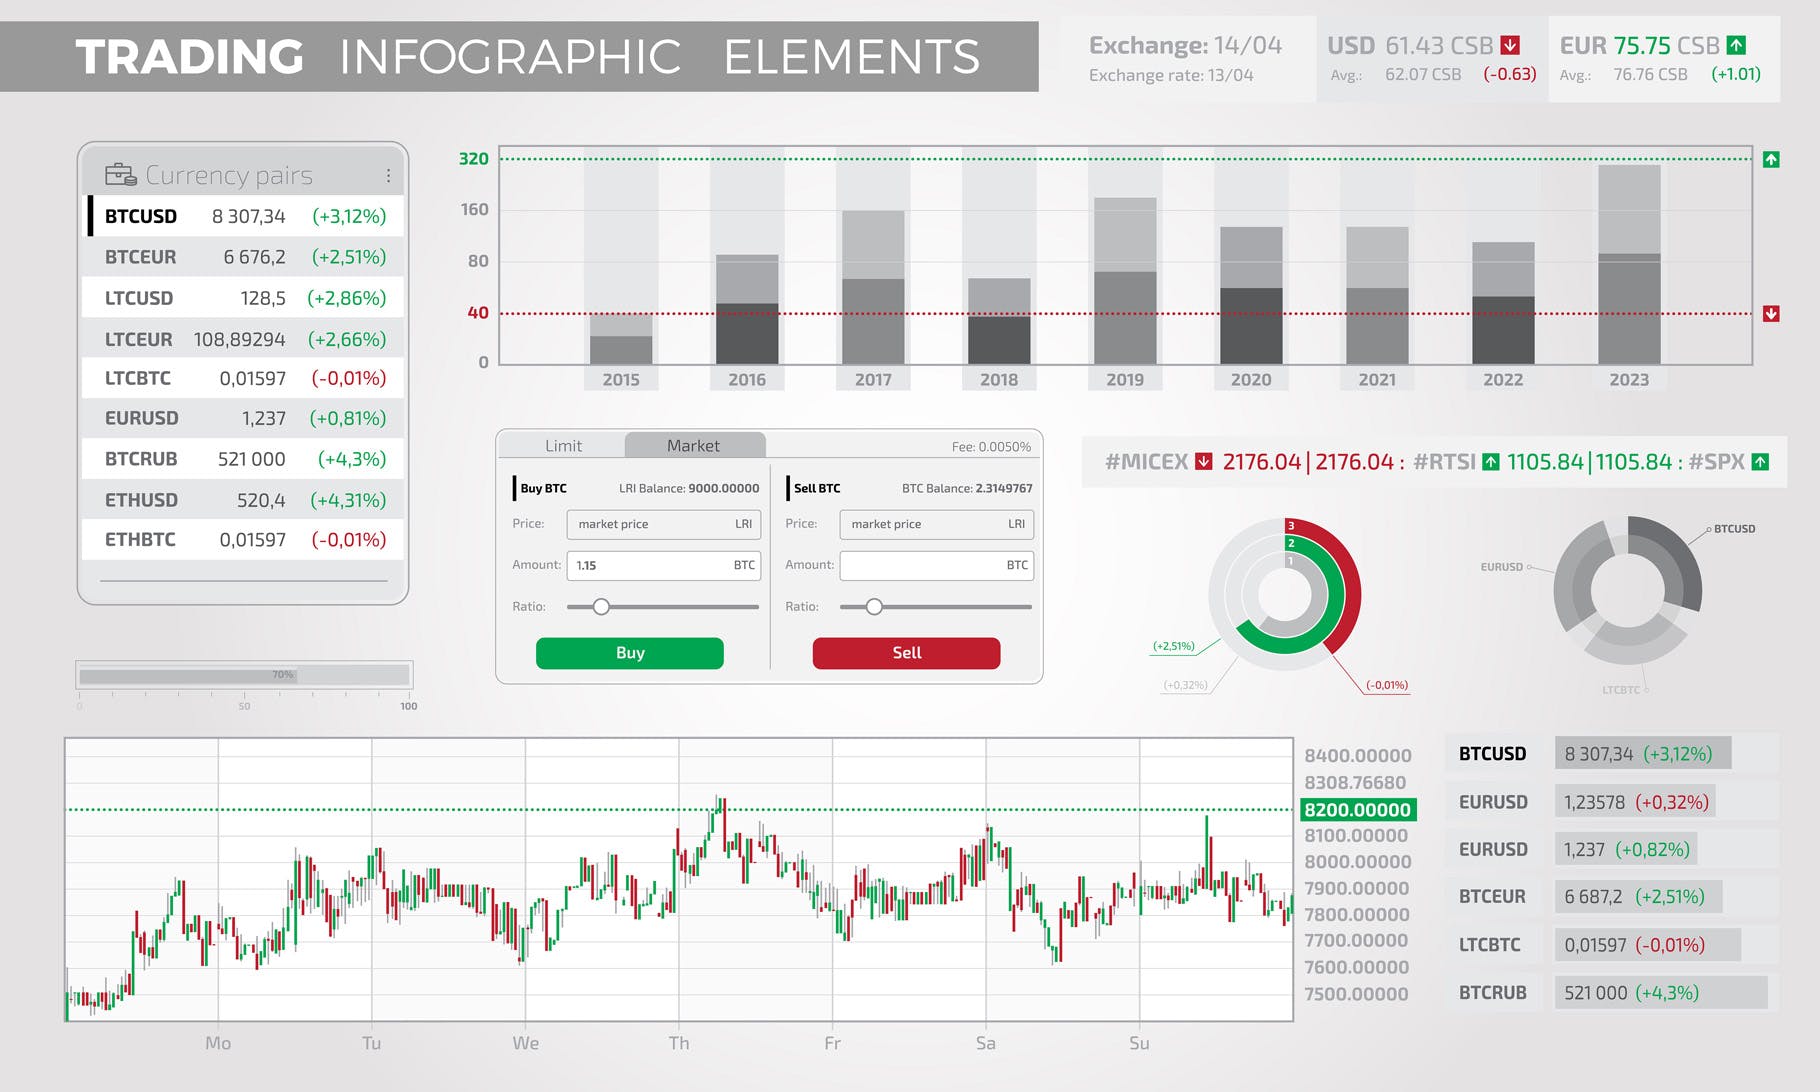Open the Buy price 'market price' selector
The width and height of the screenshot is (1820, 1092).
tap(663, 524)
